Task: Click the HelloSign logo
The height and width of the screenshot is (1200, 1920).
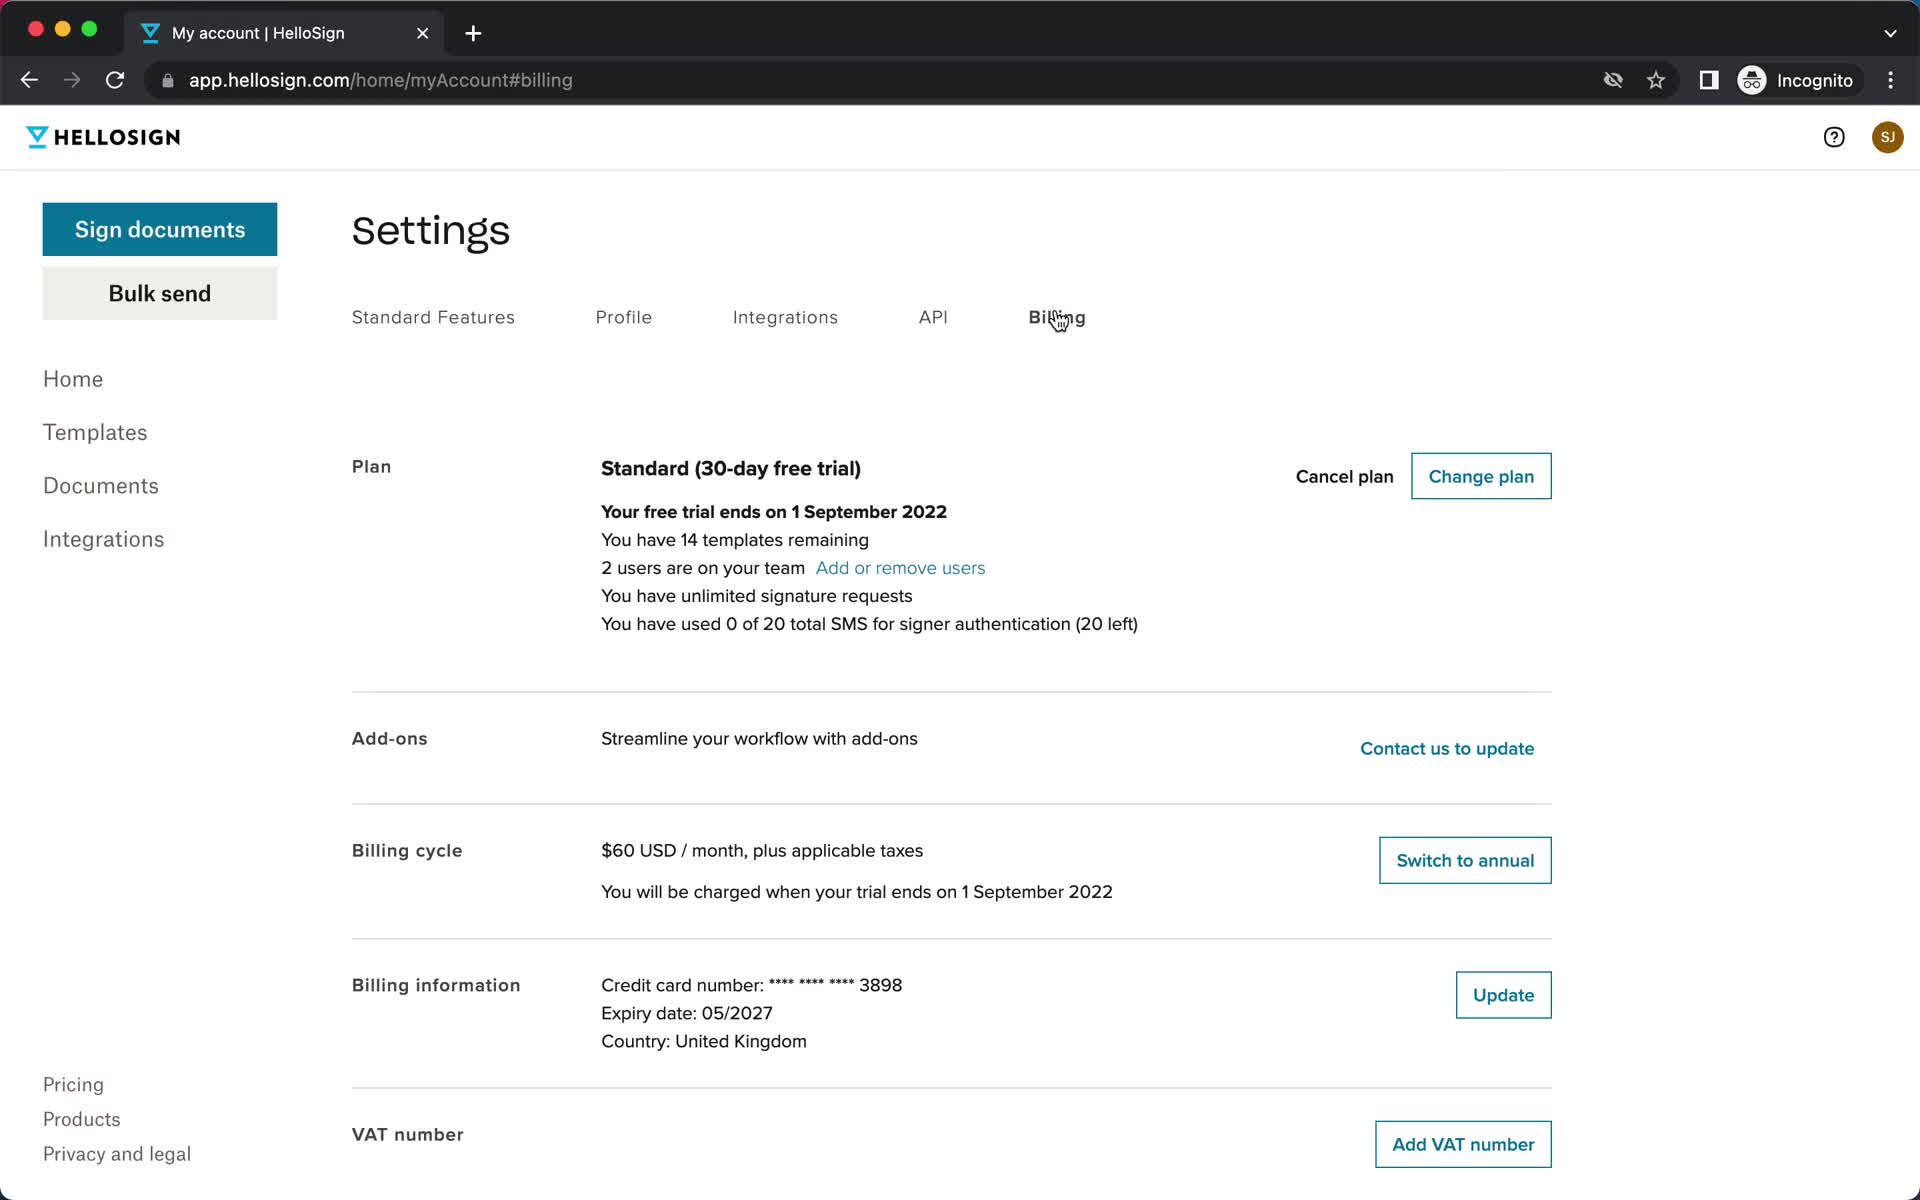Action: pyautogui.click(x=103, y=137)
